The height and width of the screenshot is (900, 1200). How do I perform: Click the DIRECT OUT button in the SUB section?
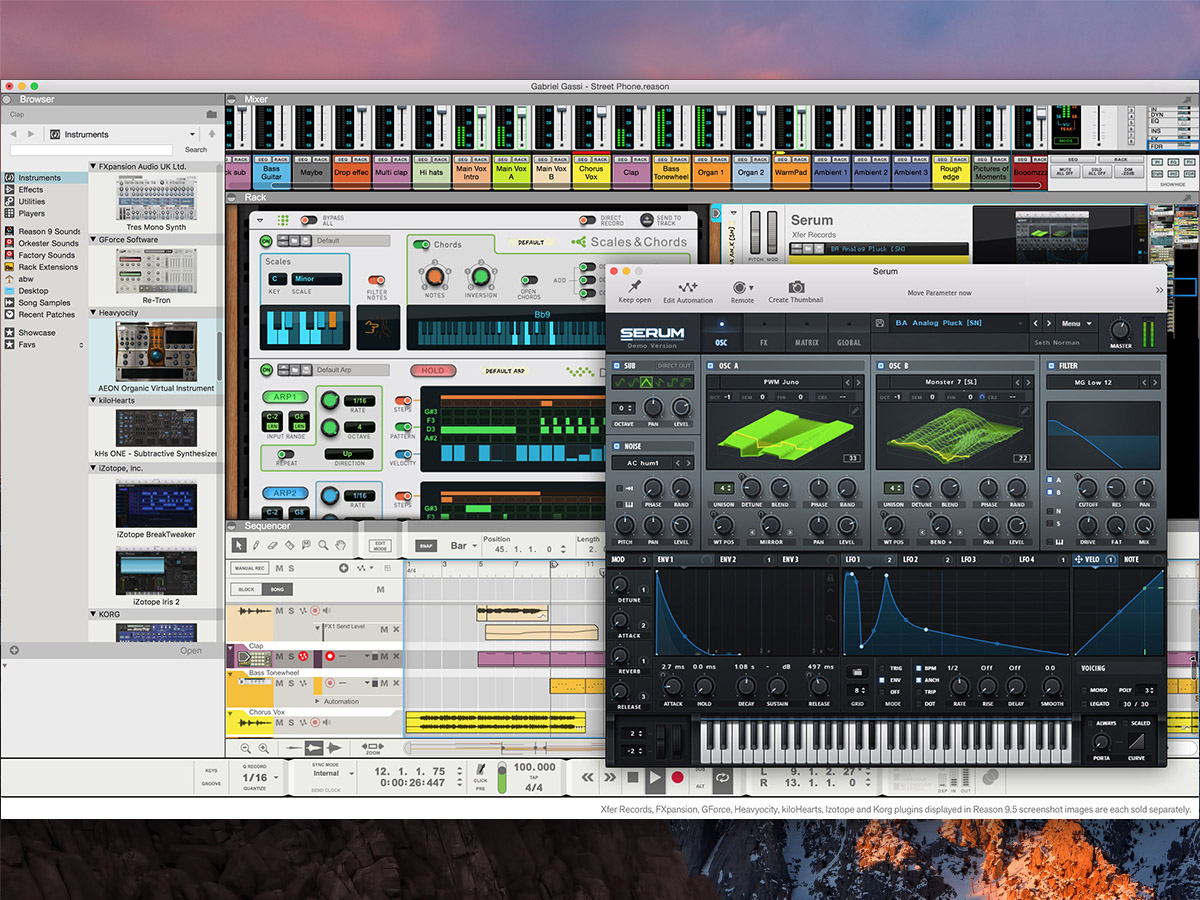point(675,366)
